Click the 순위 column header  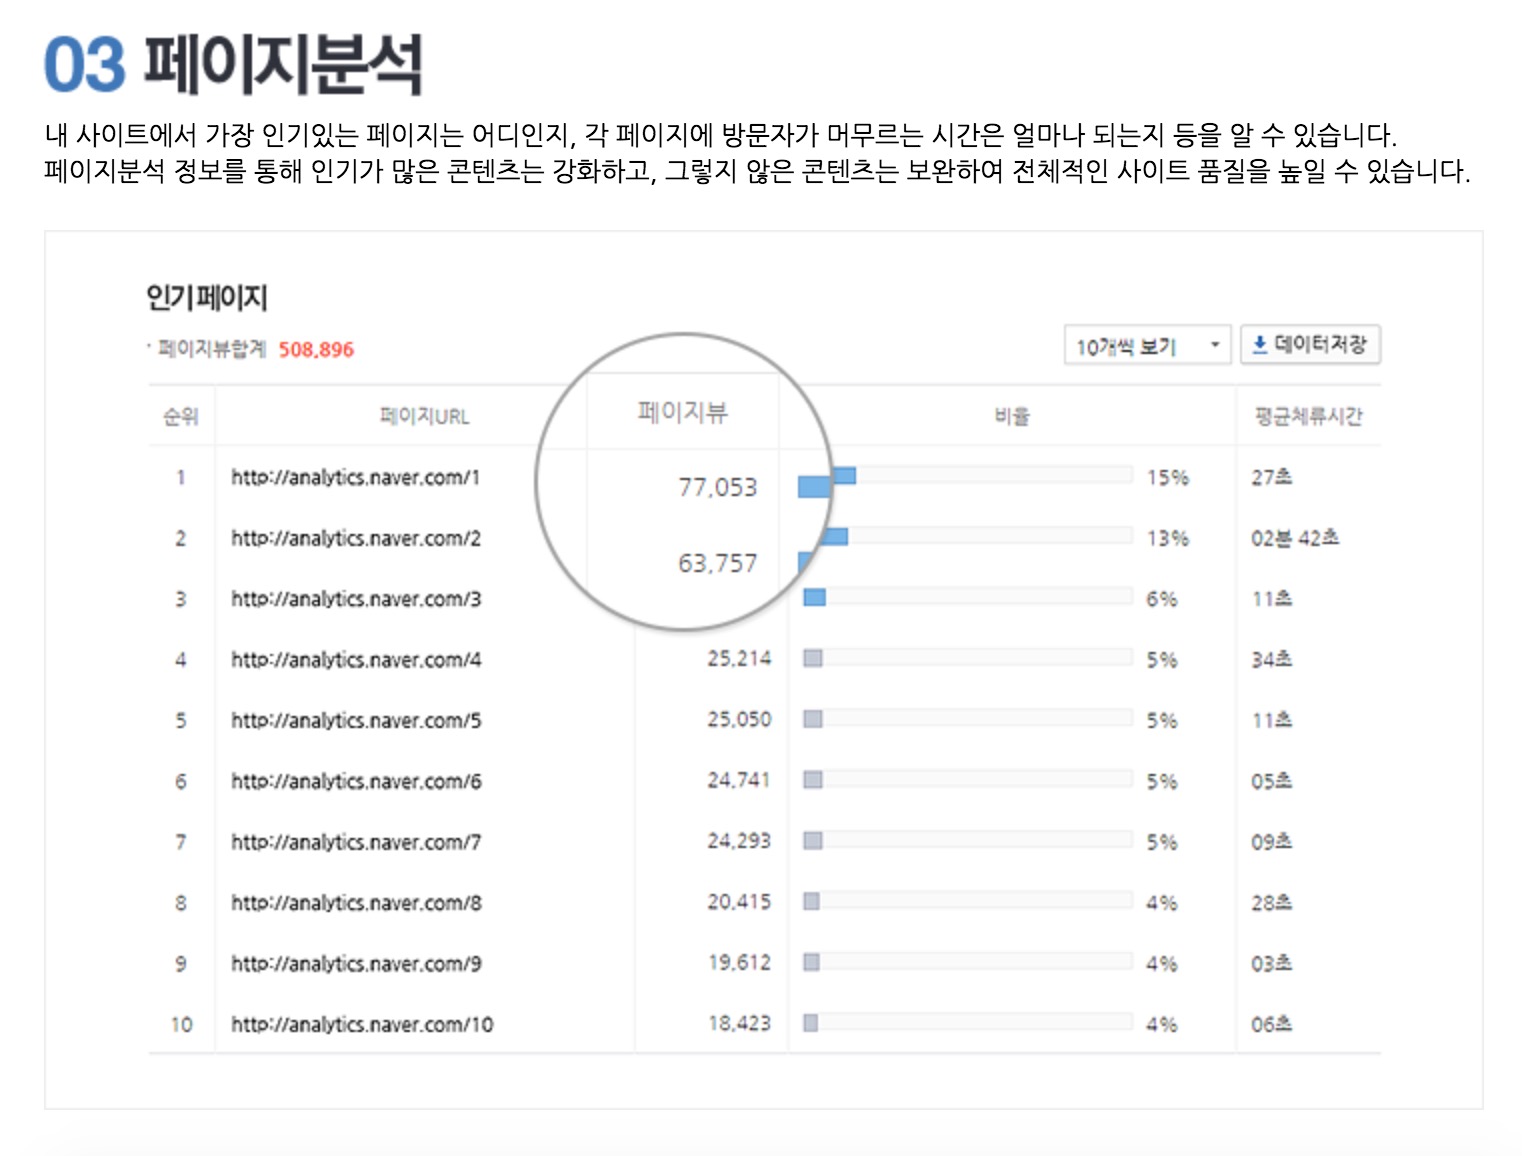click(x=181, y=416)
